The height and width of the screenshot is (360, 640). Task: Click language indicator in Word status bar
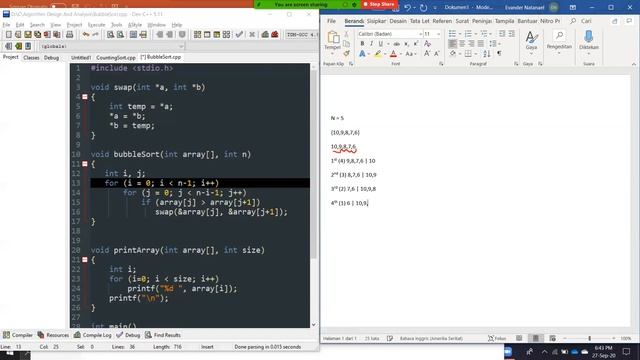(x=431, y=338)
